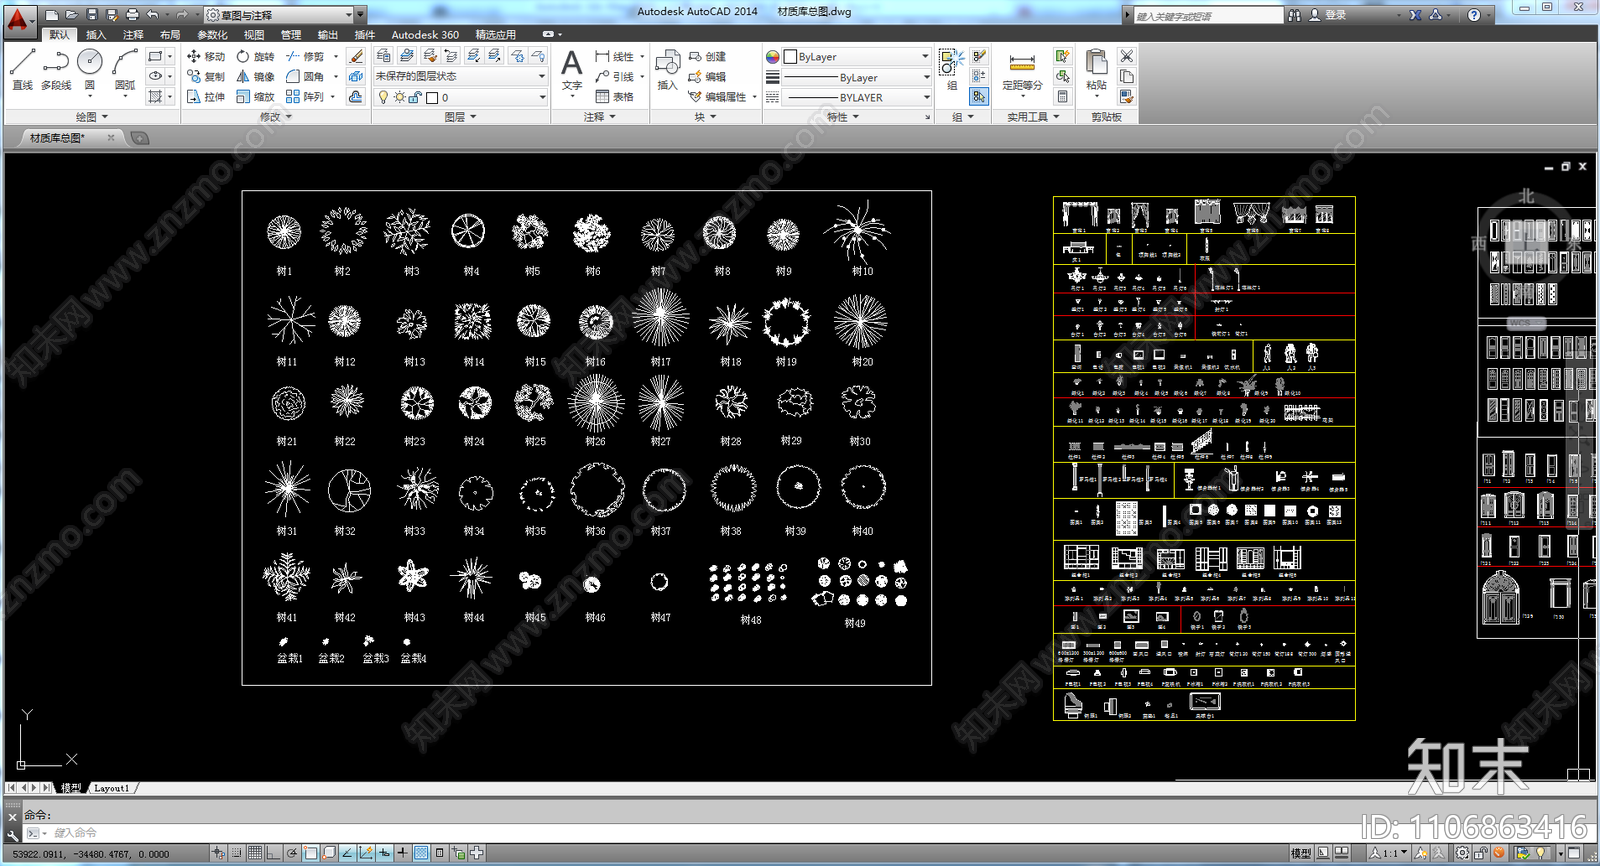Expand the Layers (图层) panel
1600x866 pixels.
[x=460, y=117]
